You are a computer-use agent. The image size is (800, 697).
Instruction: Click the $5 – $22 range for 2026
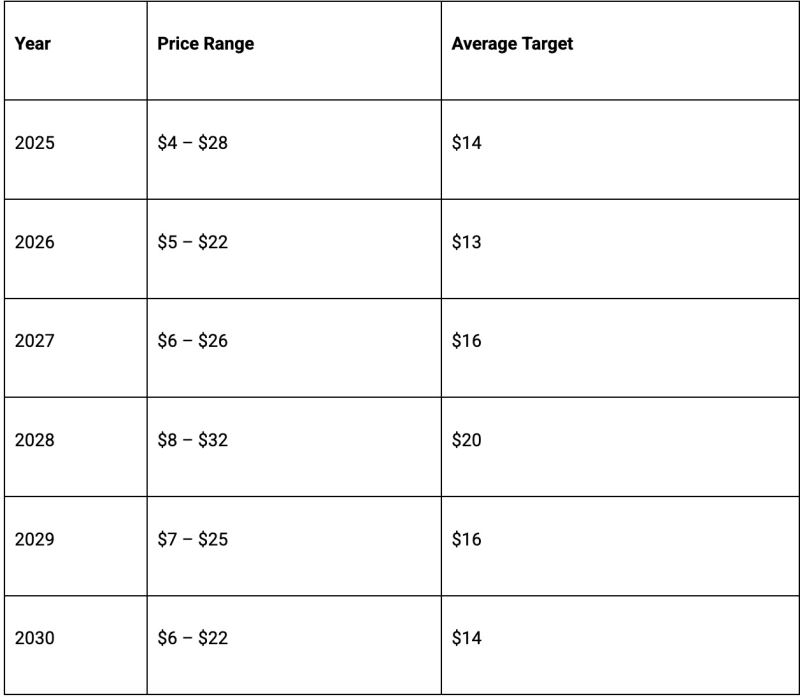193,242
